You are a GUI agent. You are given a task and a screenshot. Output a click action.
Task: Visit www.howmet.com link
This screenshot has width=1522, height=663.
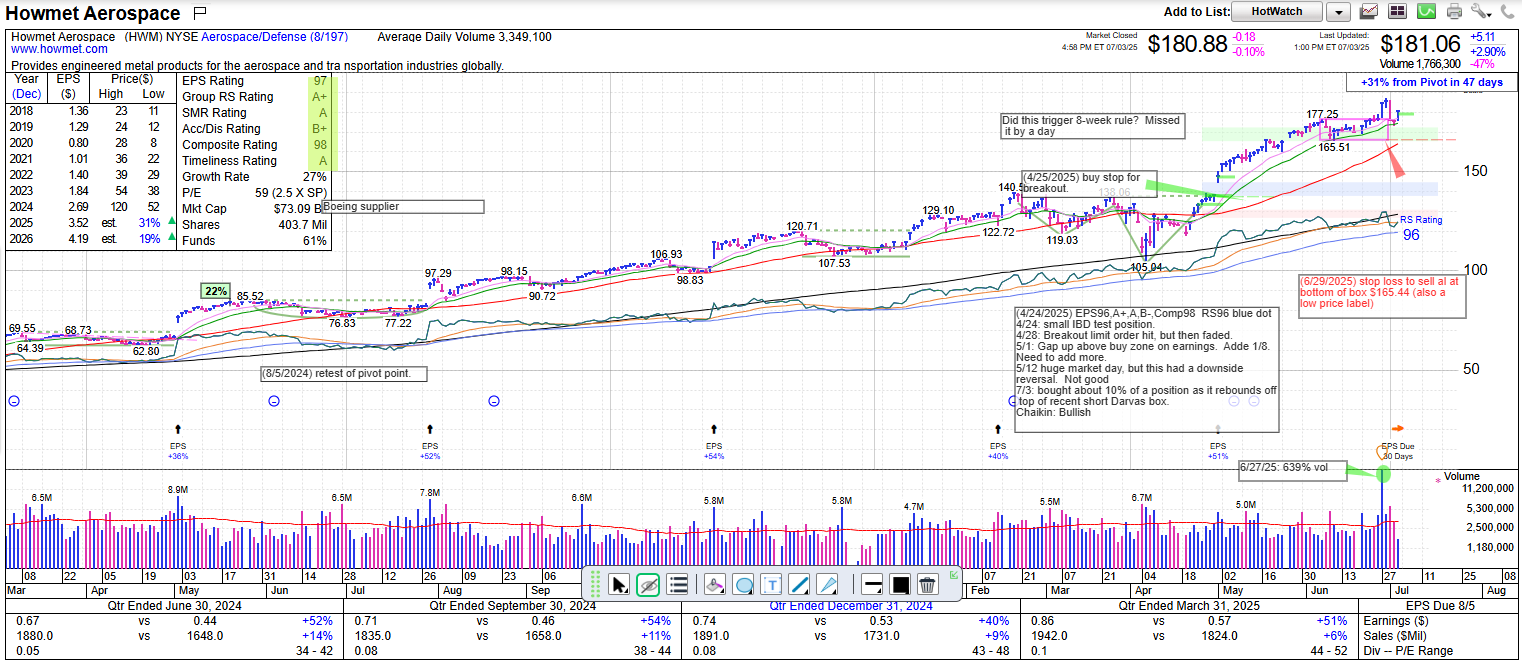(x=60, y=49)
